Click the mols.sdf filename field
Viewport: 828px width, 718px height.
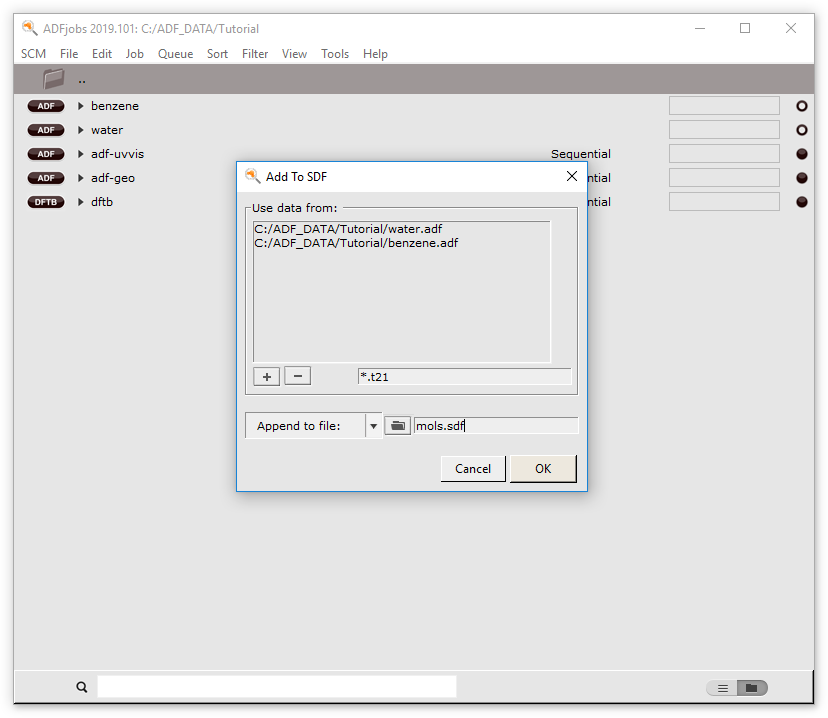coord(495,426)
